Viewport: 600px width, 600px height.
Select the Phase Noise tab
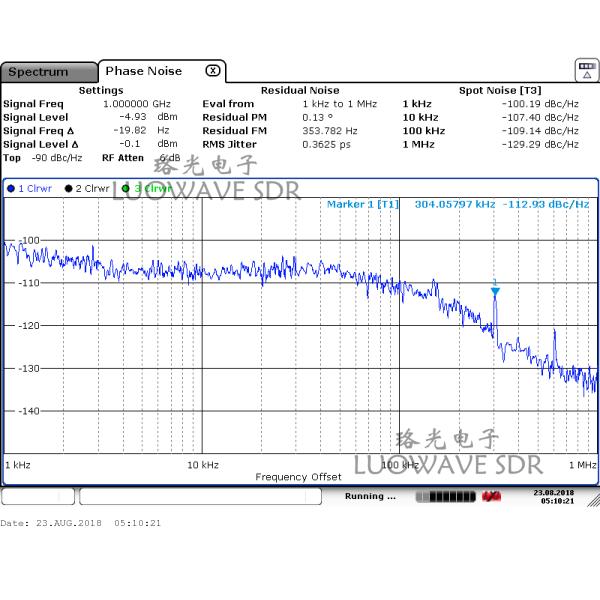pyautogui.click(x=143, y=71)
